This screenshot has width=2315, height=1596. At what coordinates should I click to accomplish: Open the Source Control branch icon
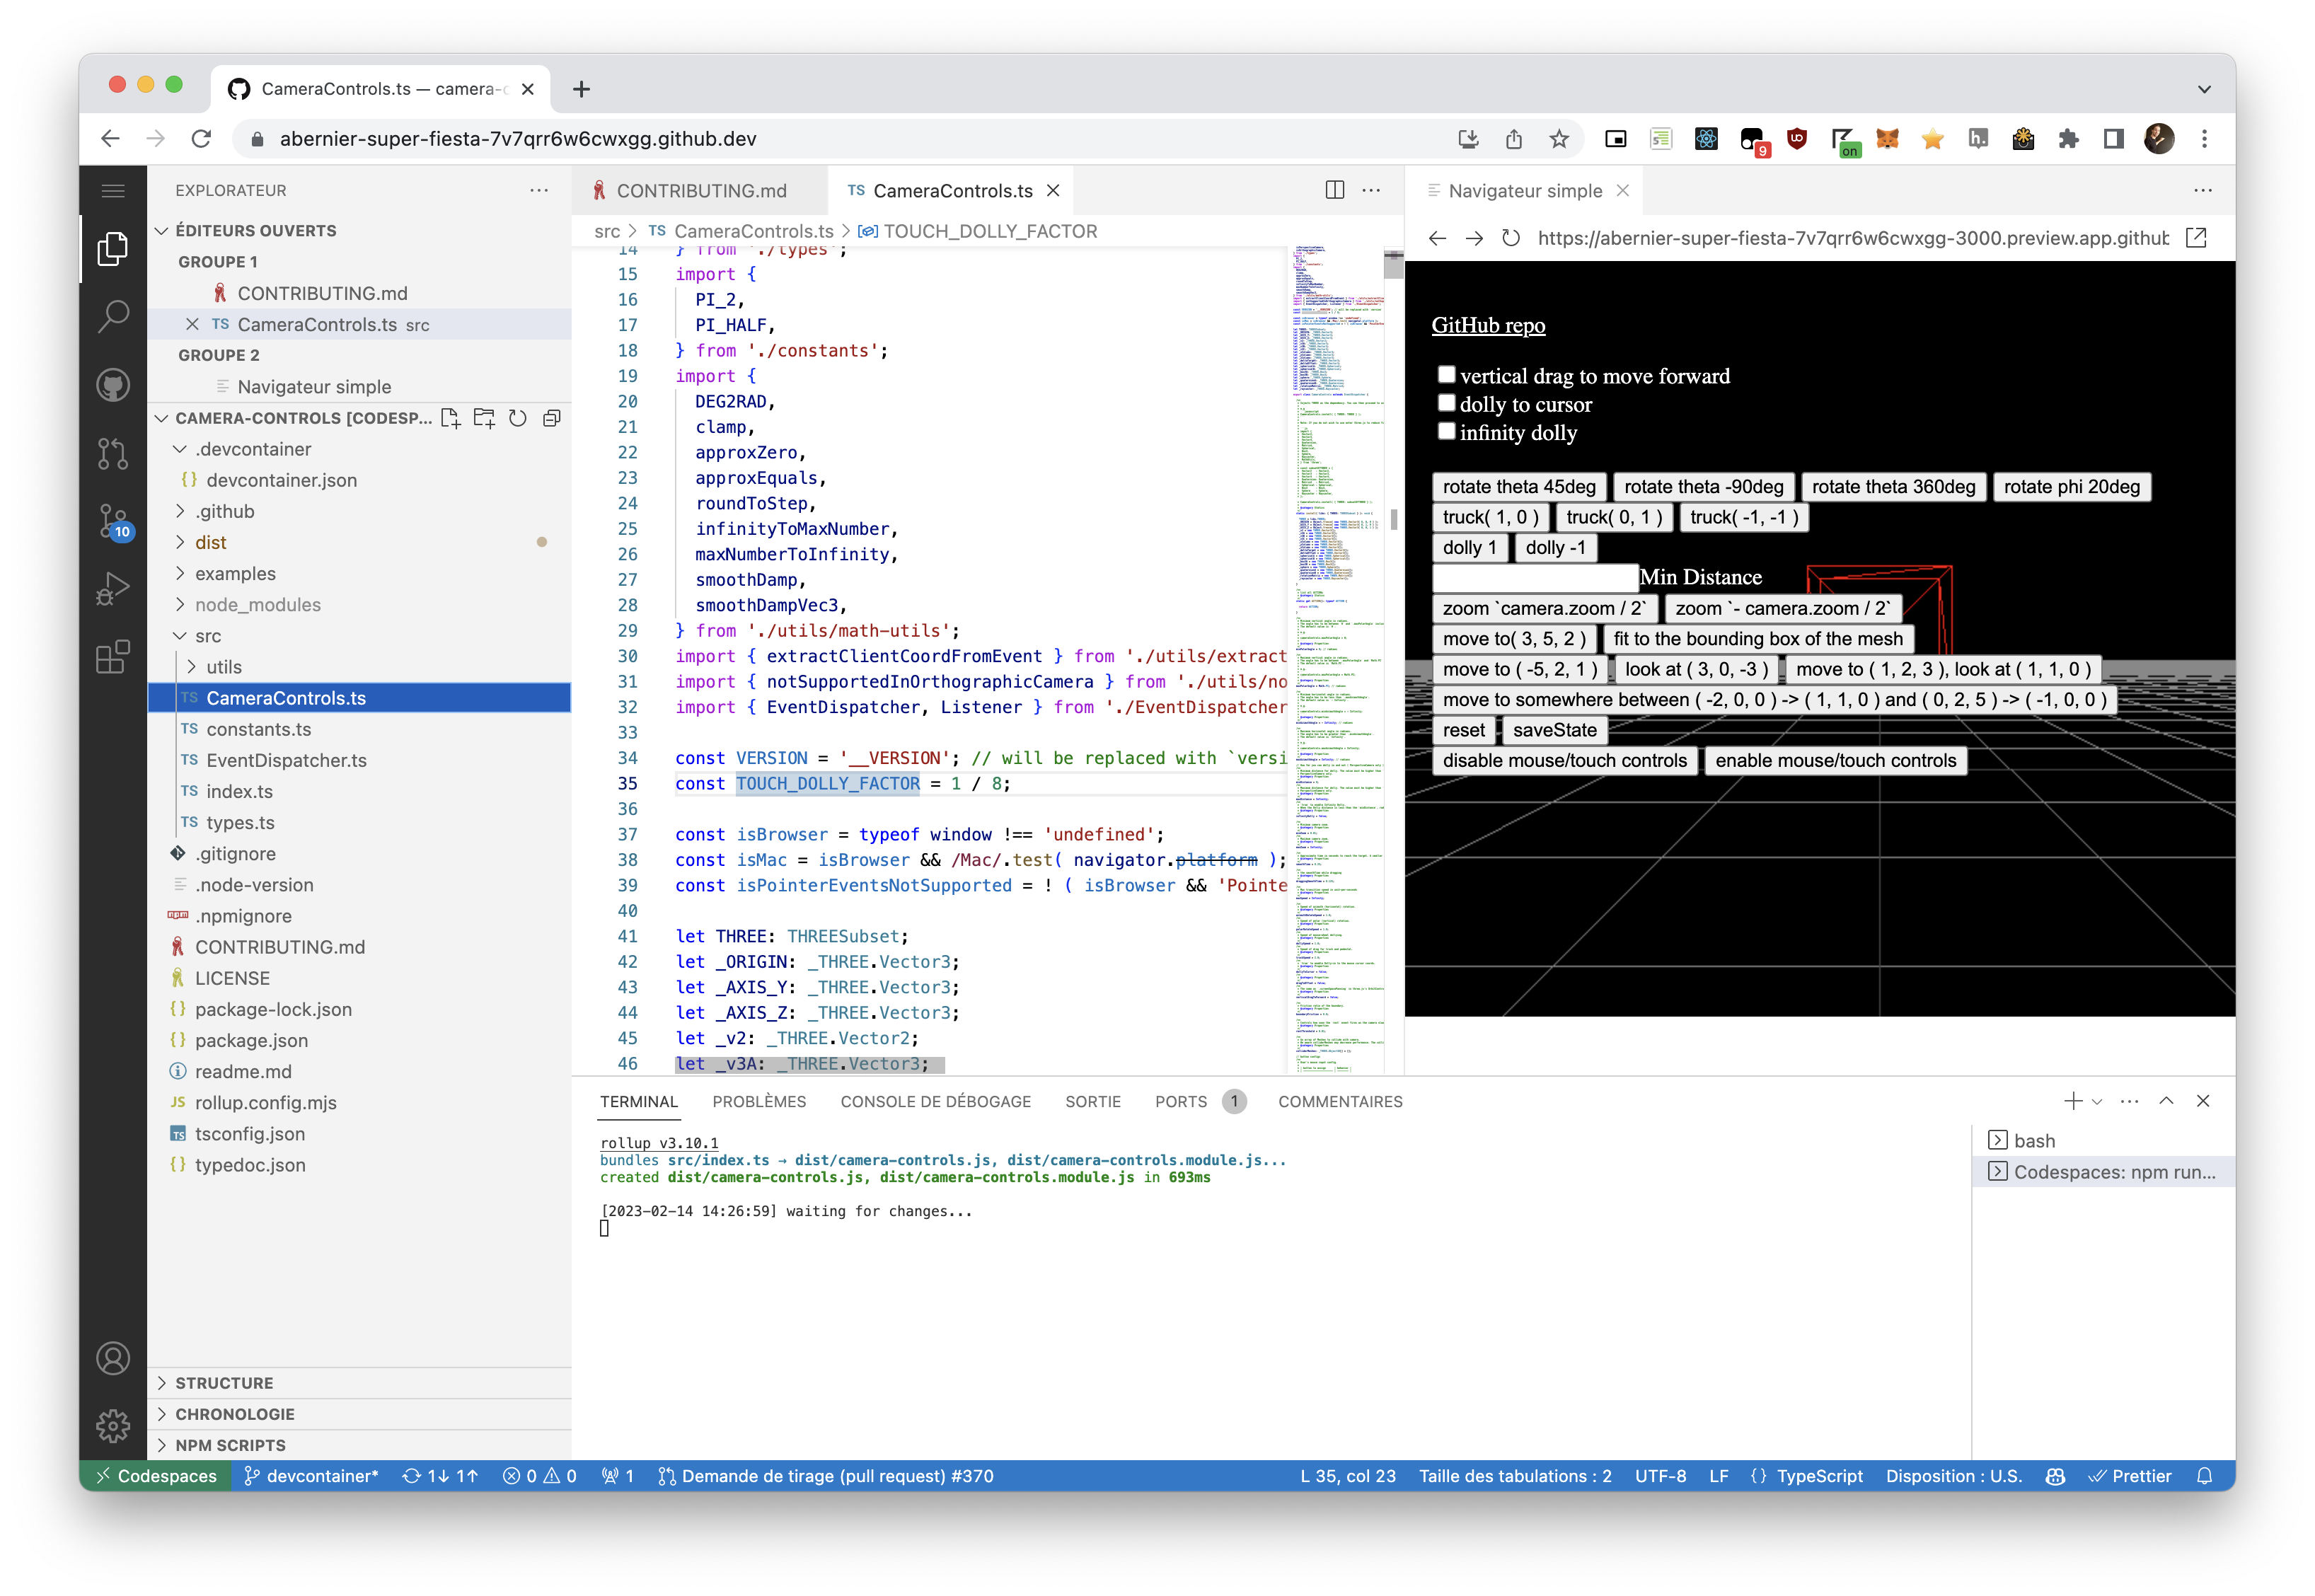113,453
